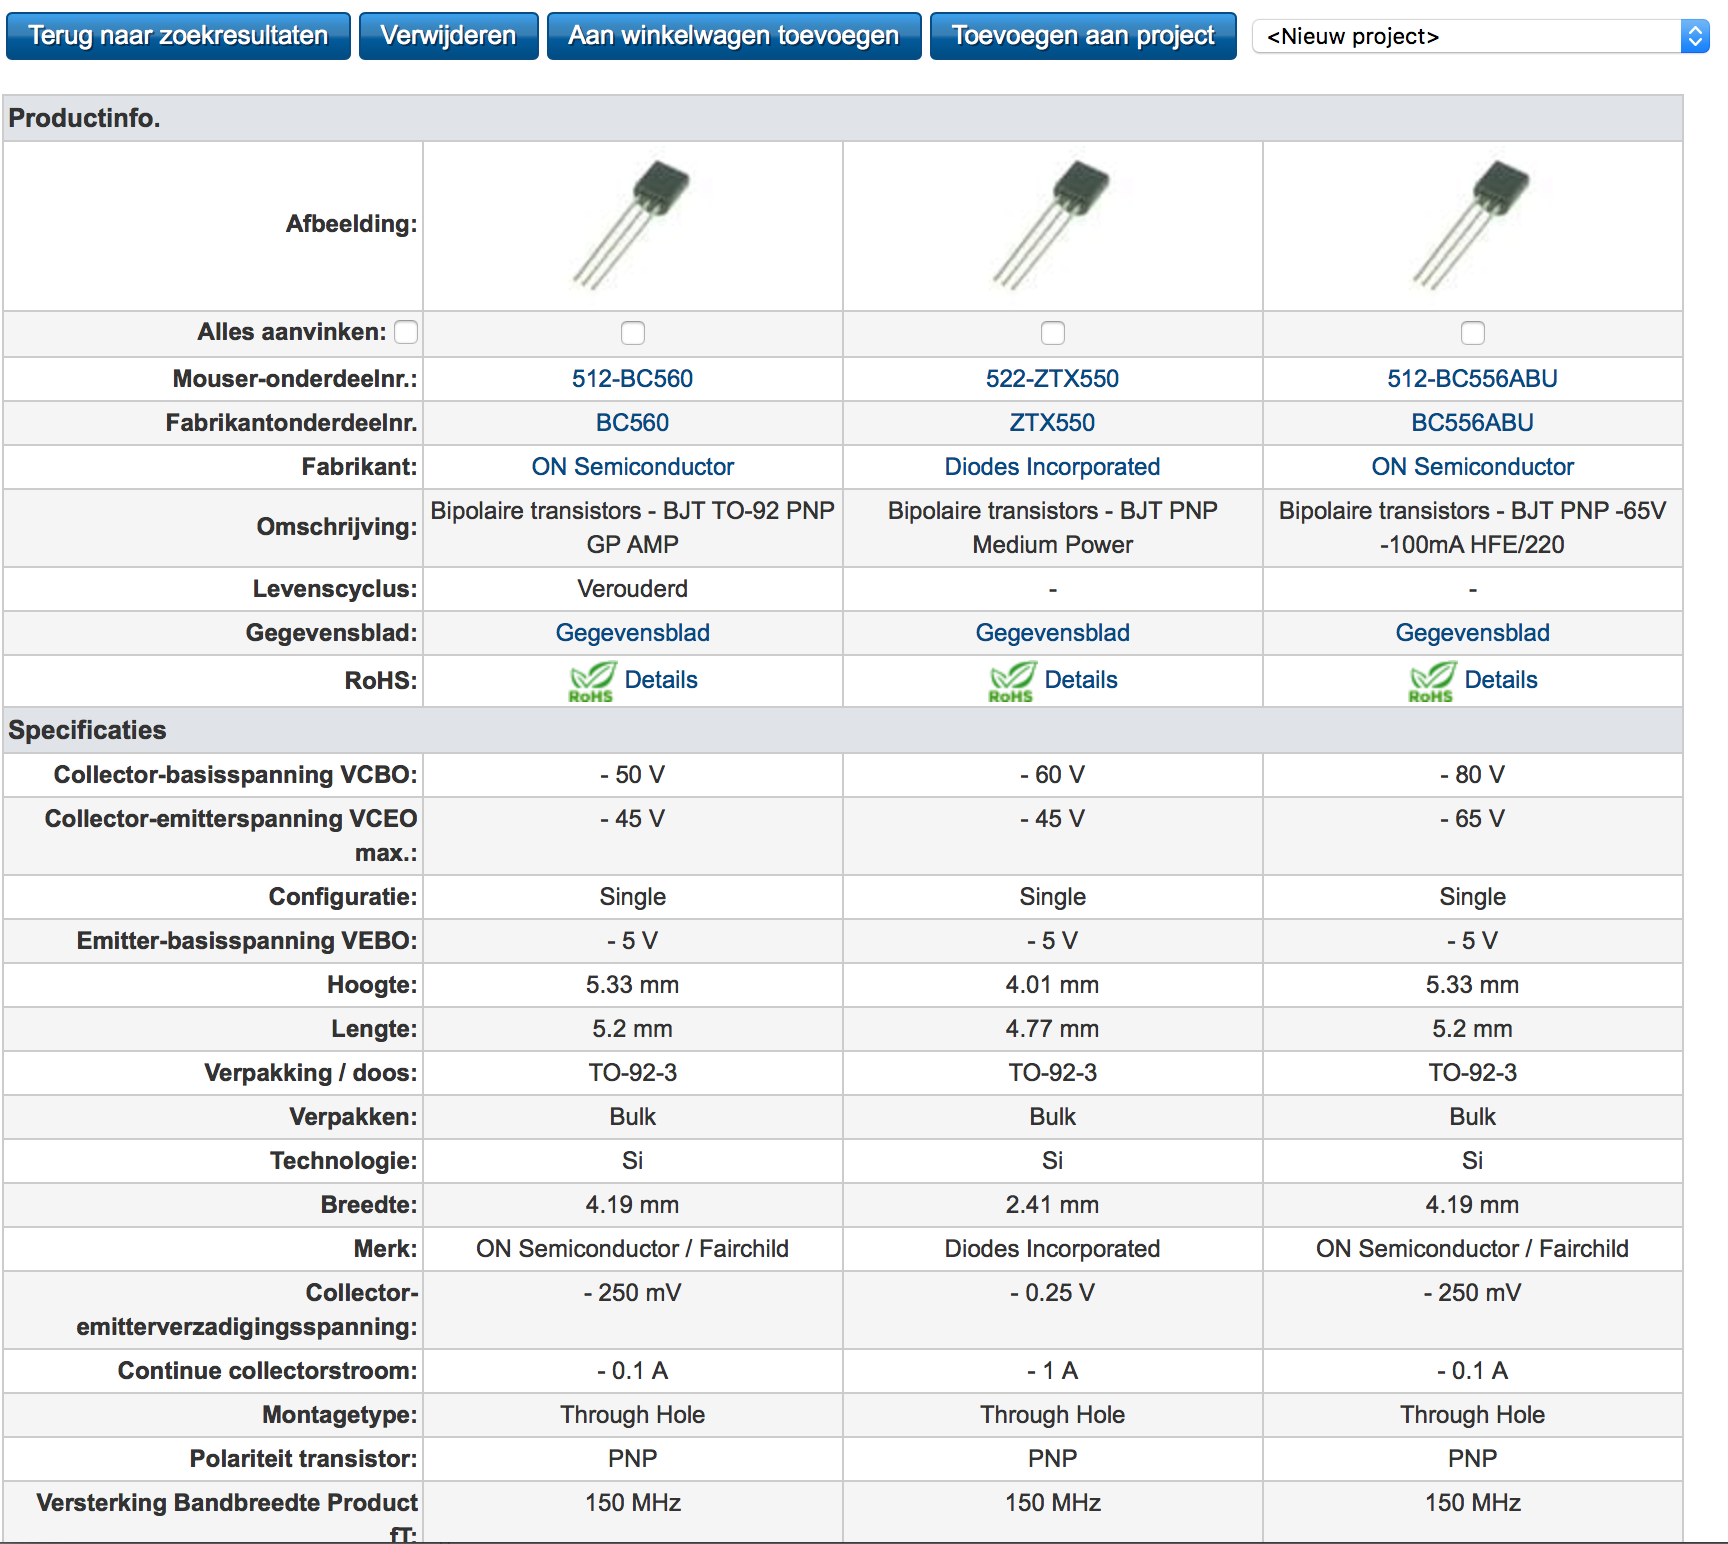Open the Gegevensblad link for BC560
Screen dimensions: 1728x1544
(x=632, y=633)
